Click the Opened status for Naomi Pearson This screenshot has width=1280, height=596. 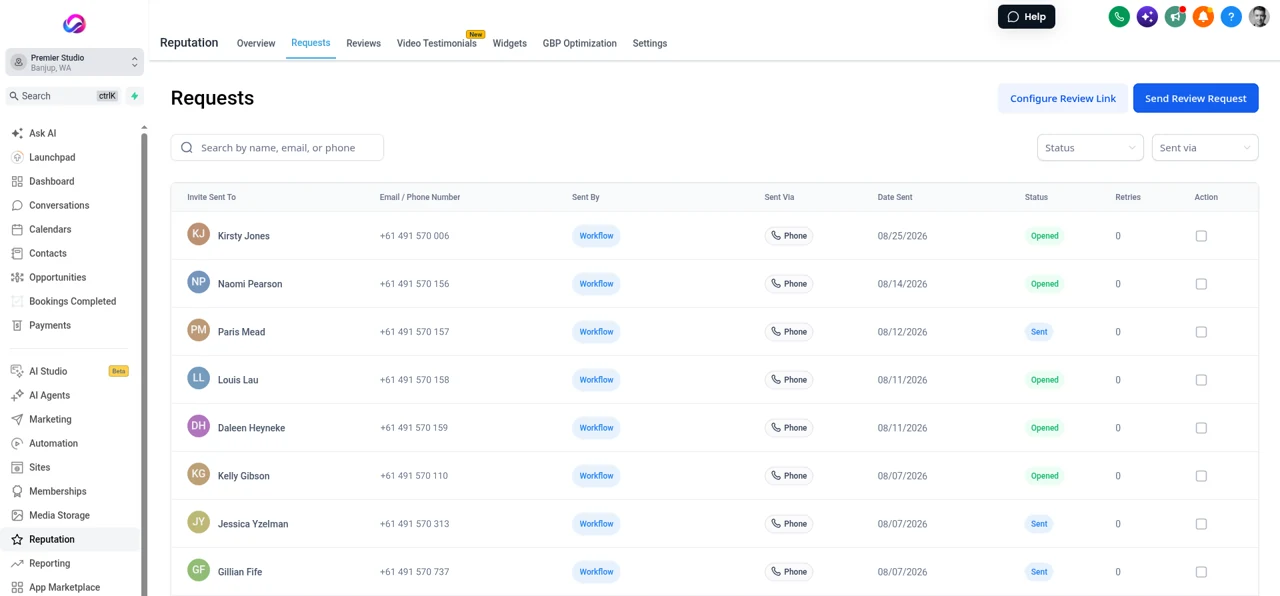[1045, 284]
